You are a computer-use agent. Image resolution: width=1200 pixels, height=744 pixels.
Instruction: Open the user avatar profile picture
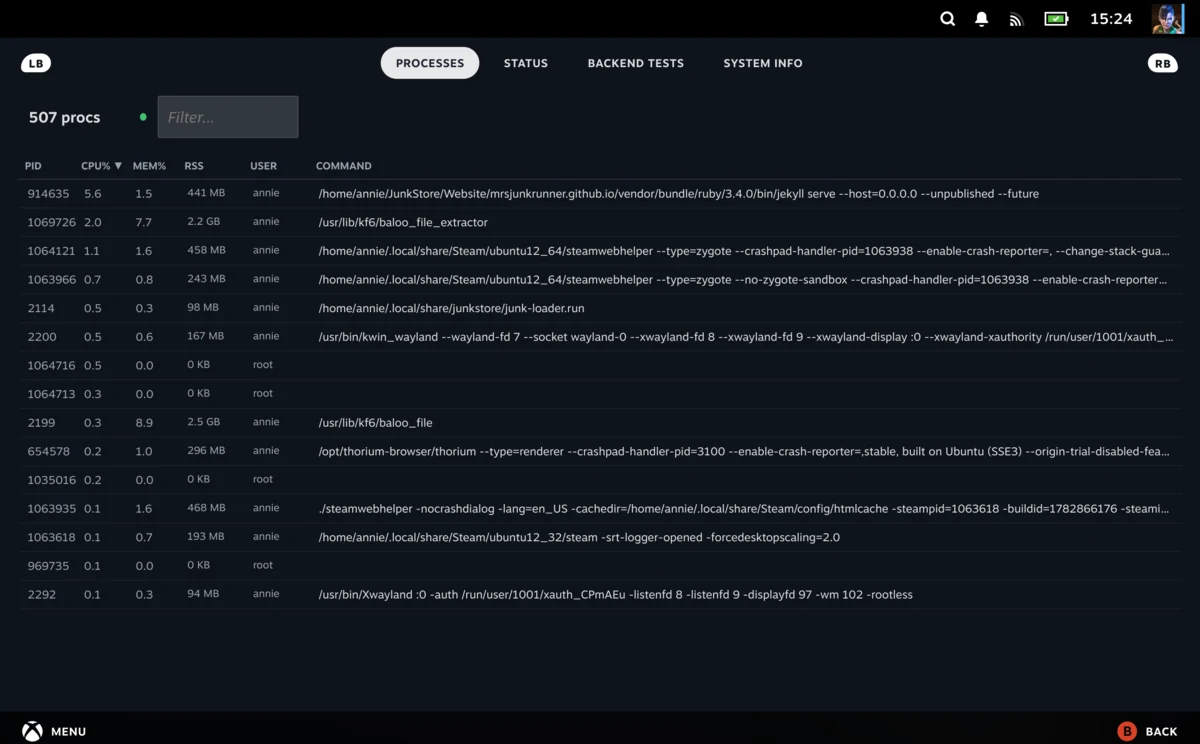click(1168, 19)
